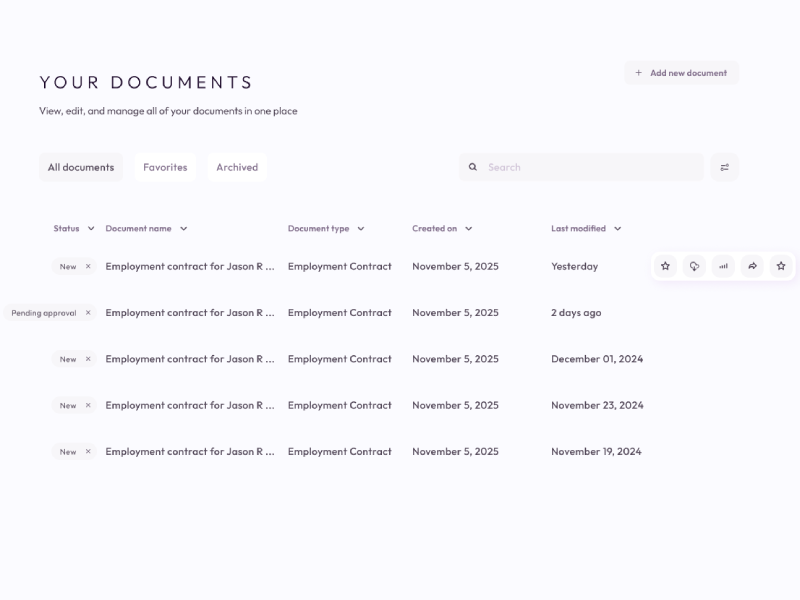Open filter settings via the sliders icon

(x=724, y=167)
